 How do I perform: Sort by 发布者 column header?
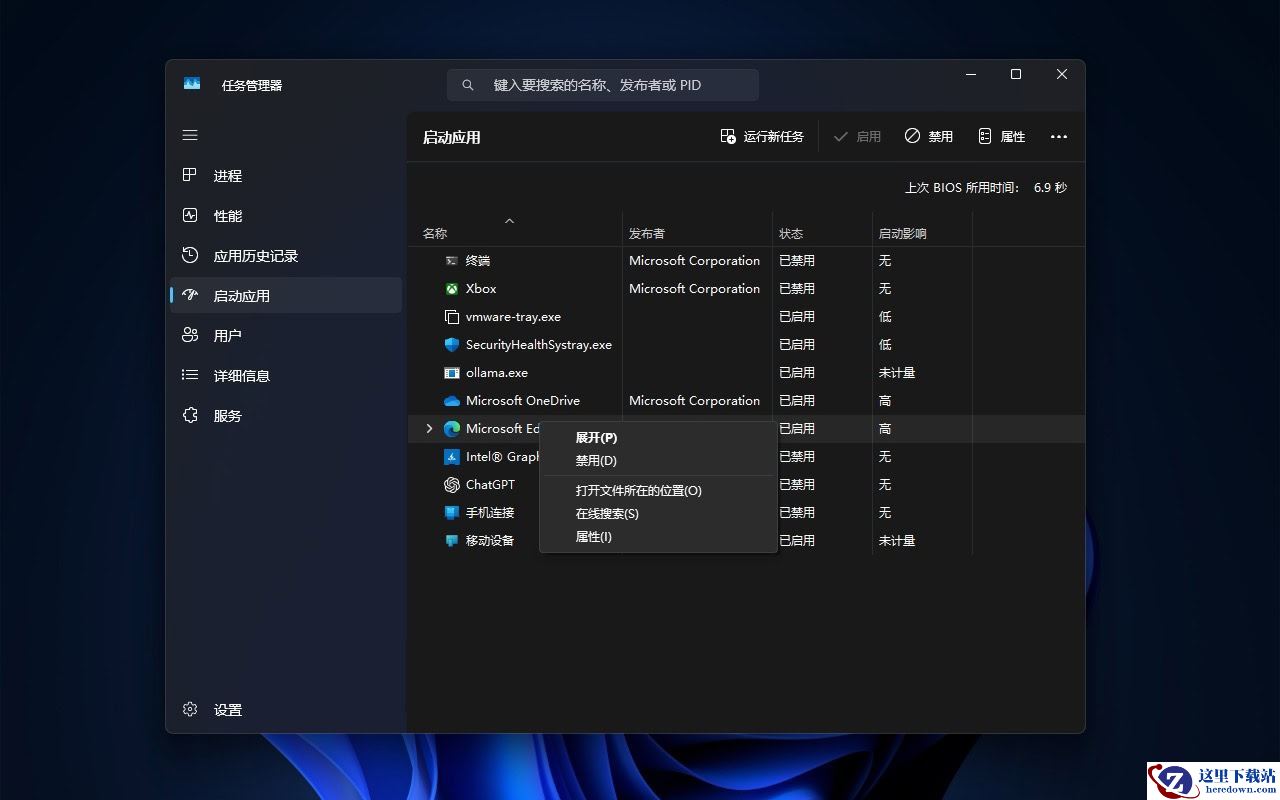(x=647, y=233)
